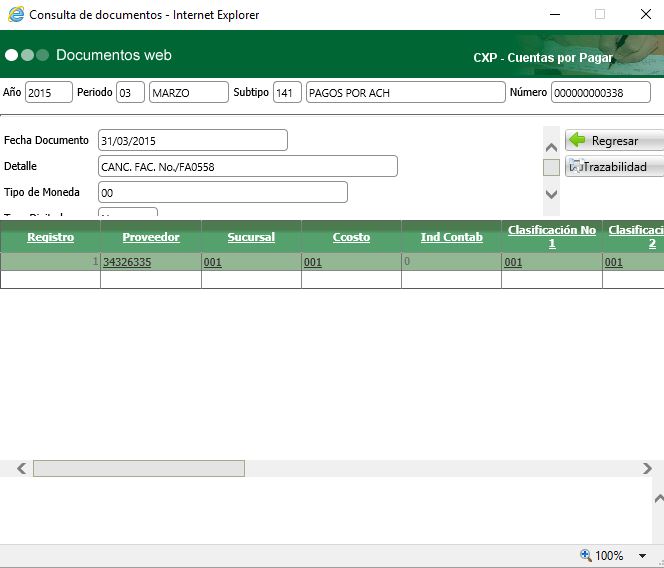Click the Número field 00000000338
The width and height of the screenshot is (664, 568).
click(x=600, y=92)
